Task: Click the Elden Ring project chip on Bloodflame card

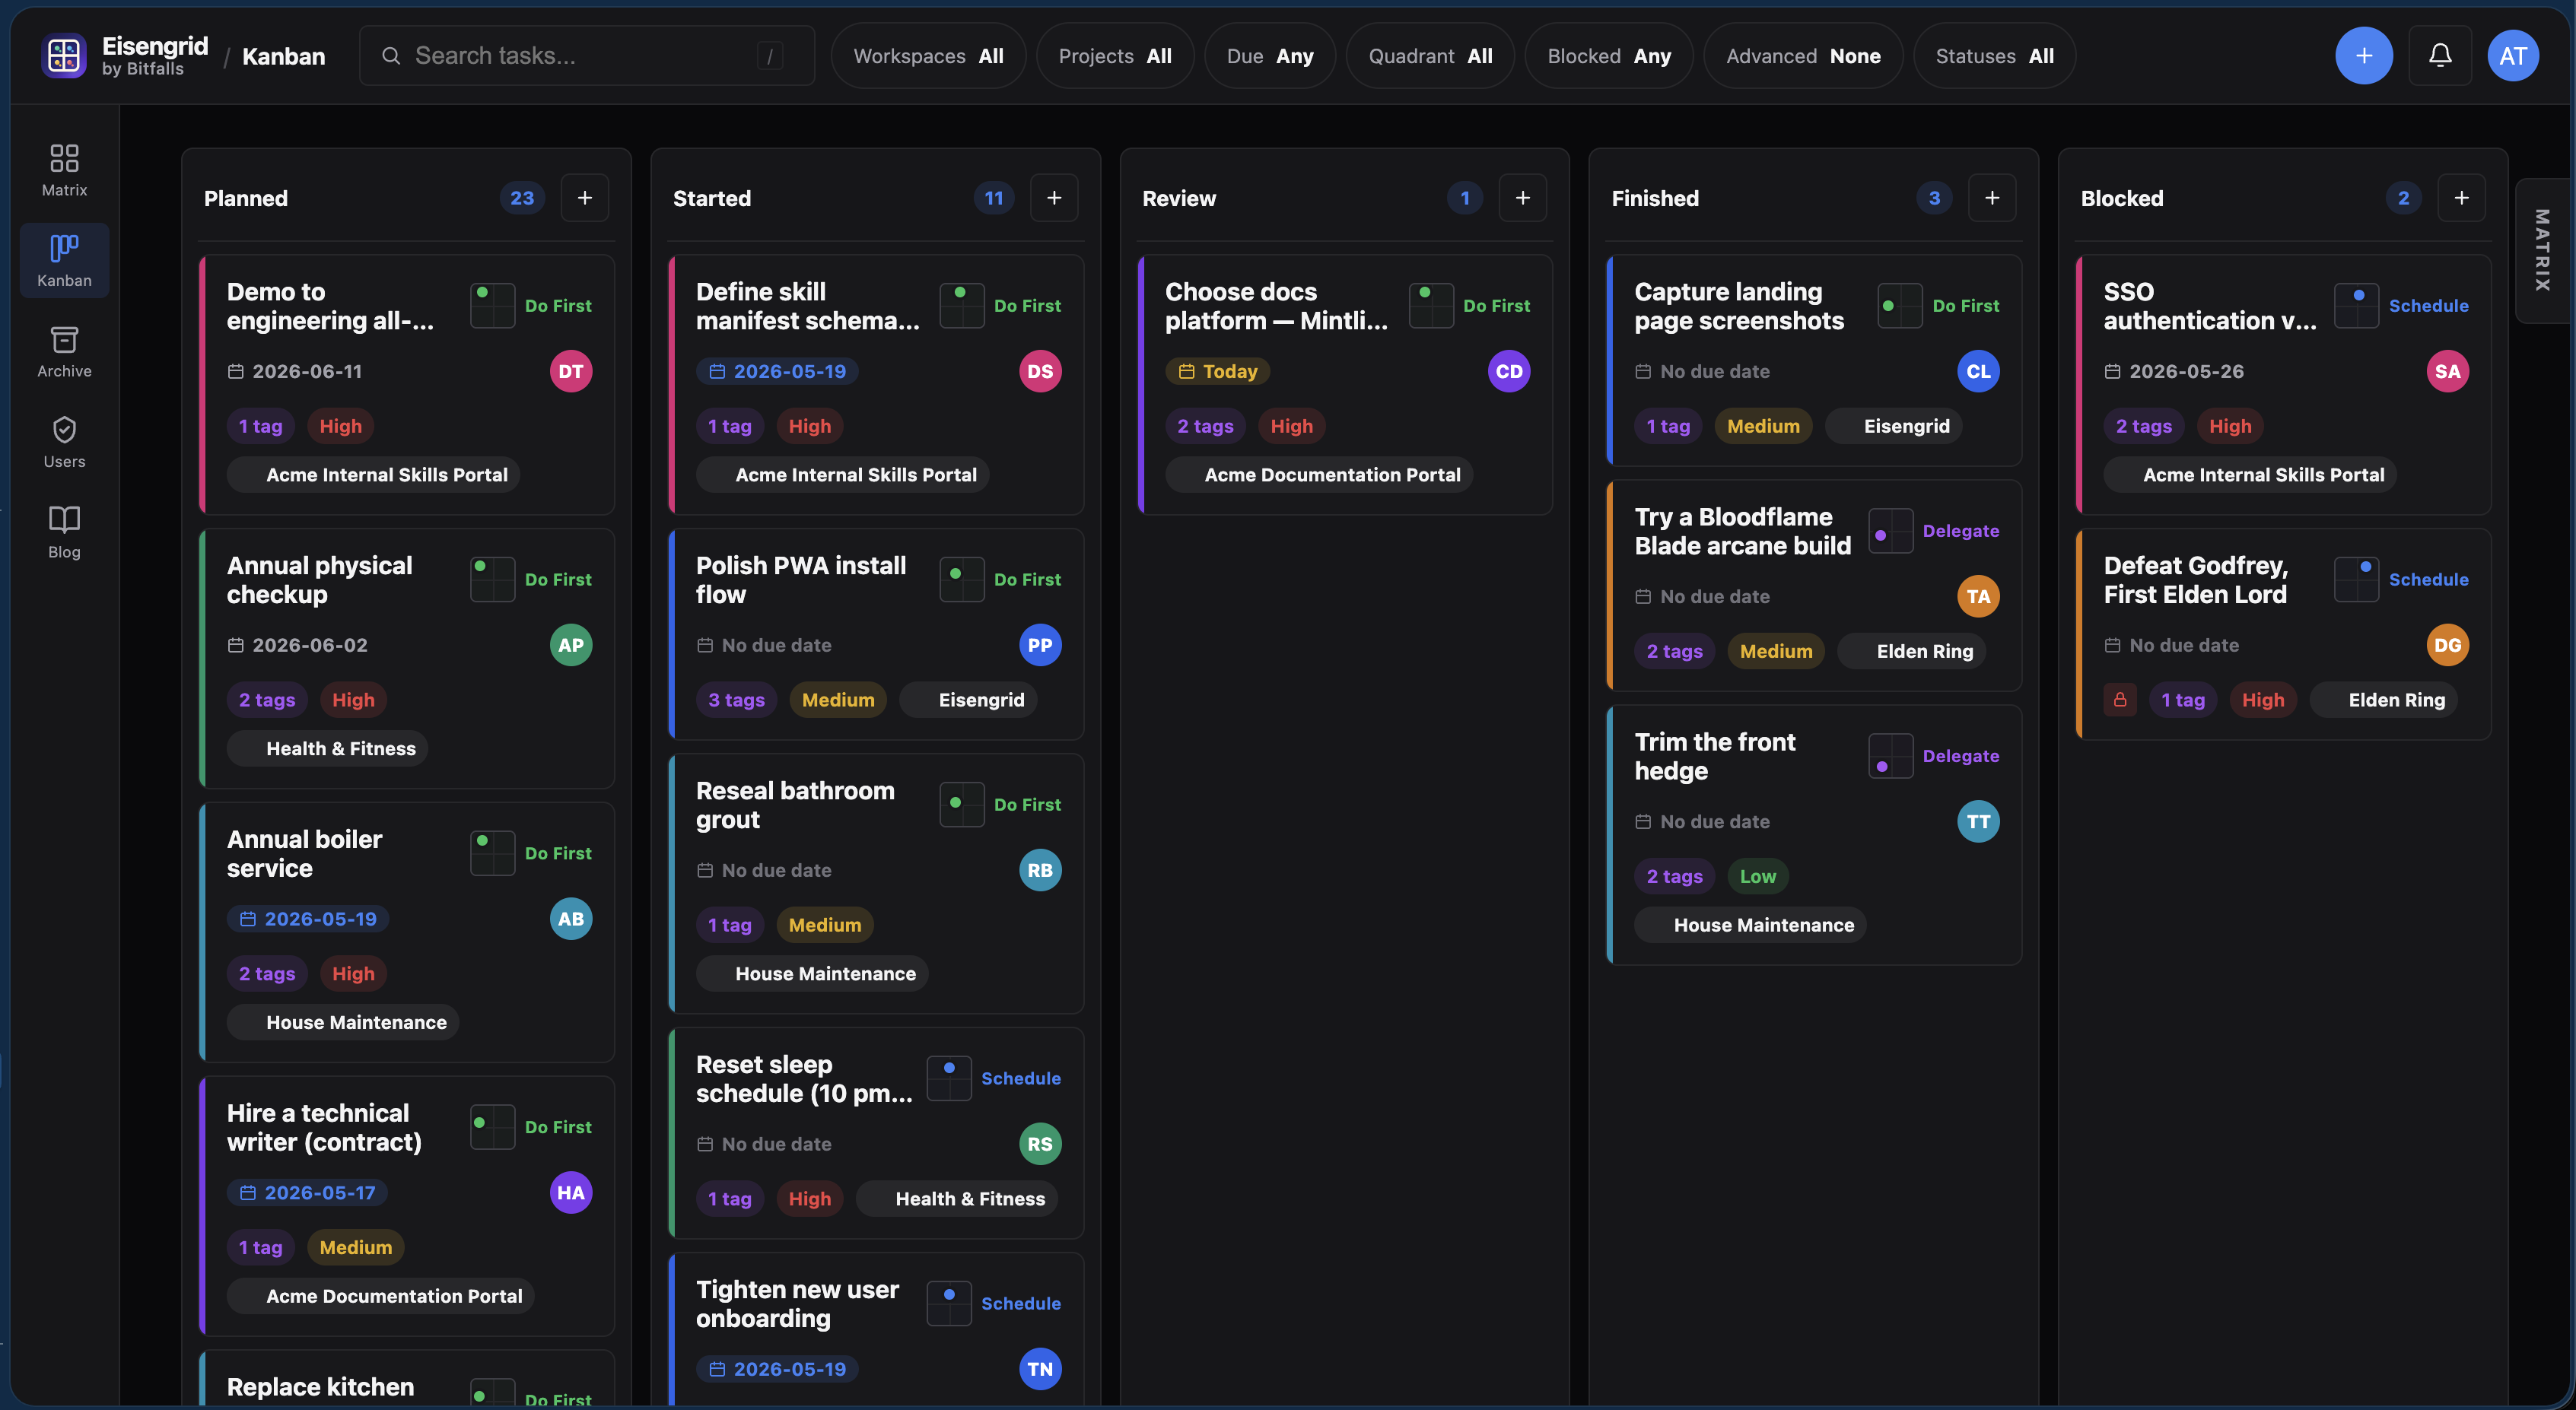Action: [x=1912, y=651]
